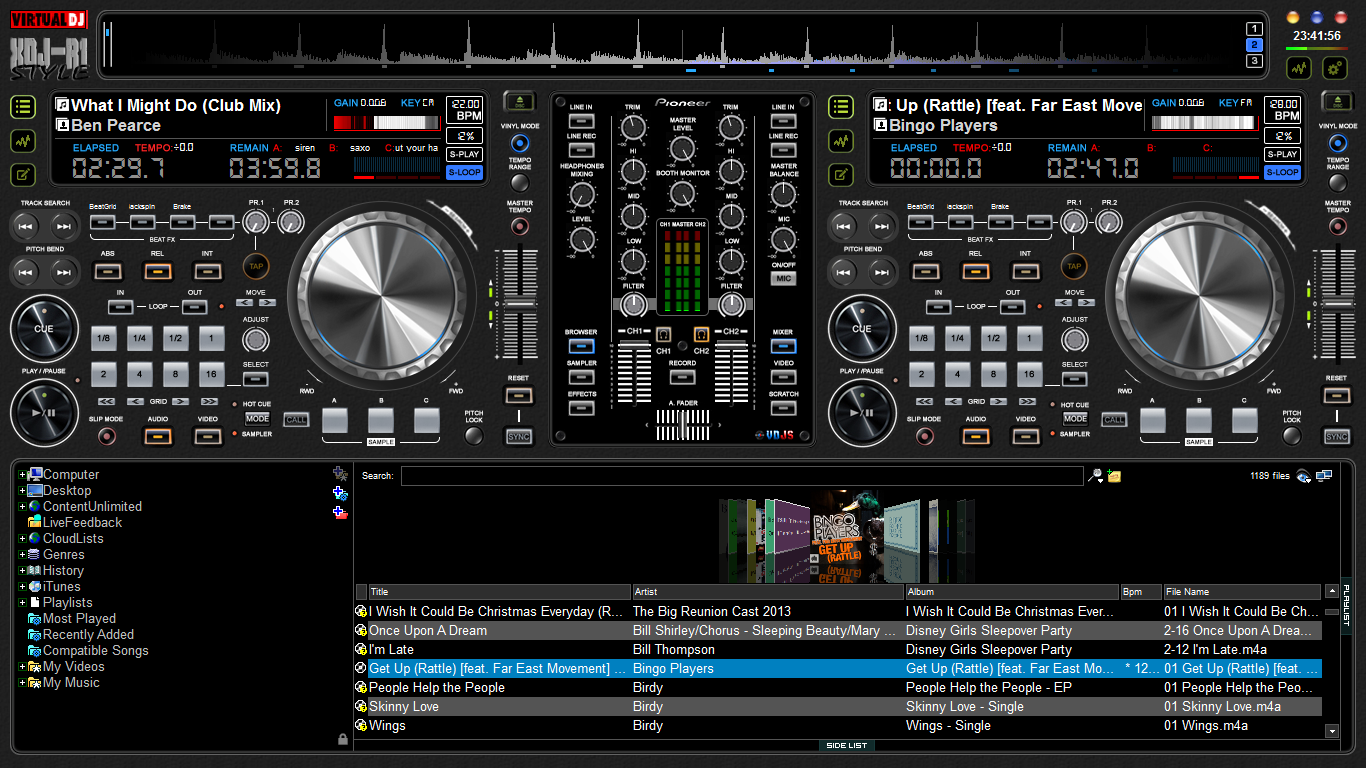This screenshot has width=1366, height=768.
Task: Click right deck CALL button
Action: tap(1114, 420)
